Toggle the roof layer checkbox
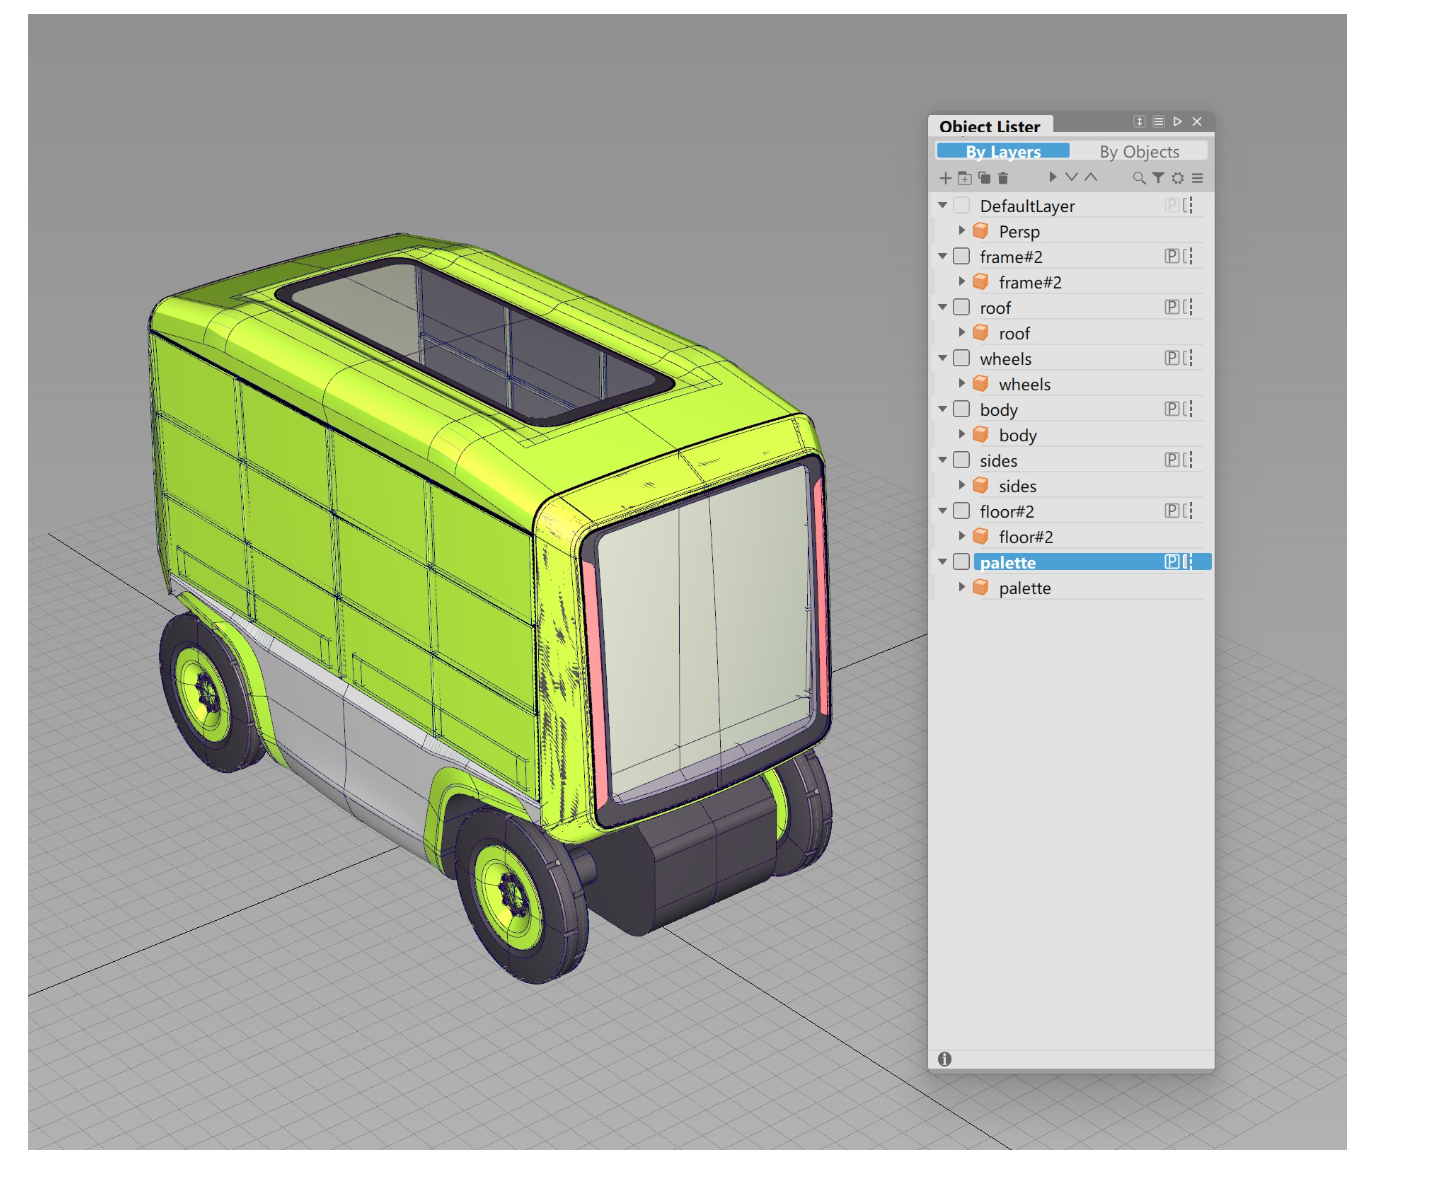The image size is (1440, 1193). tap(962, 307)
